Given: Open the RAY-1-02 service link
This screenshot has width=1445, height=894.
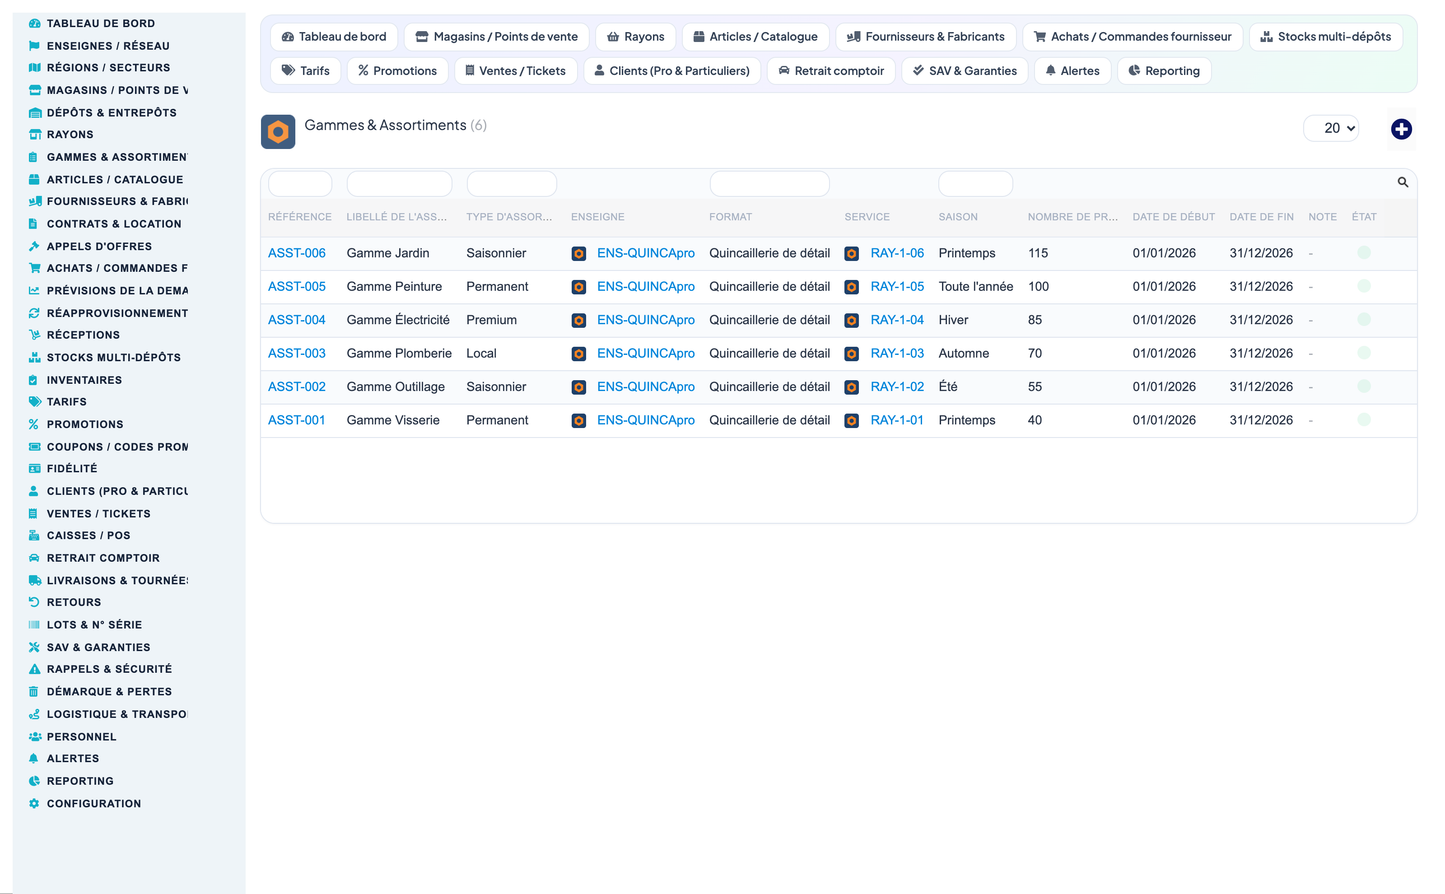Looking at the screenshot, I should click(897, 387).
